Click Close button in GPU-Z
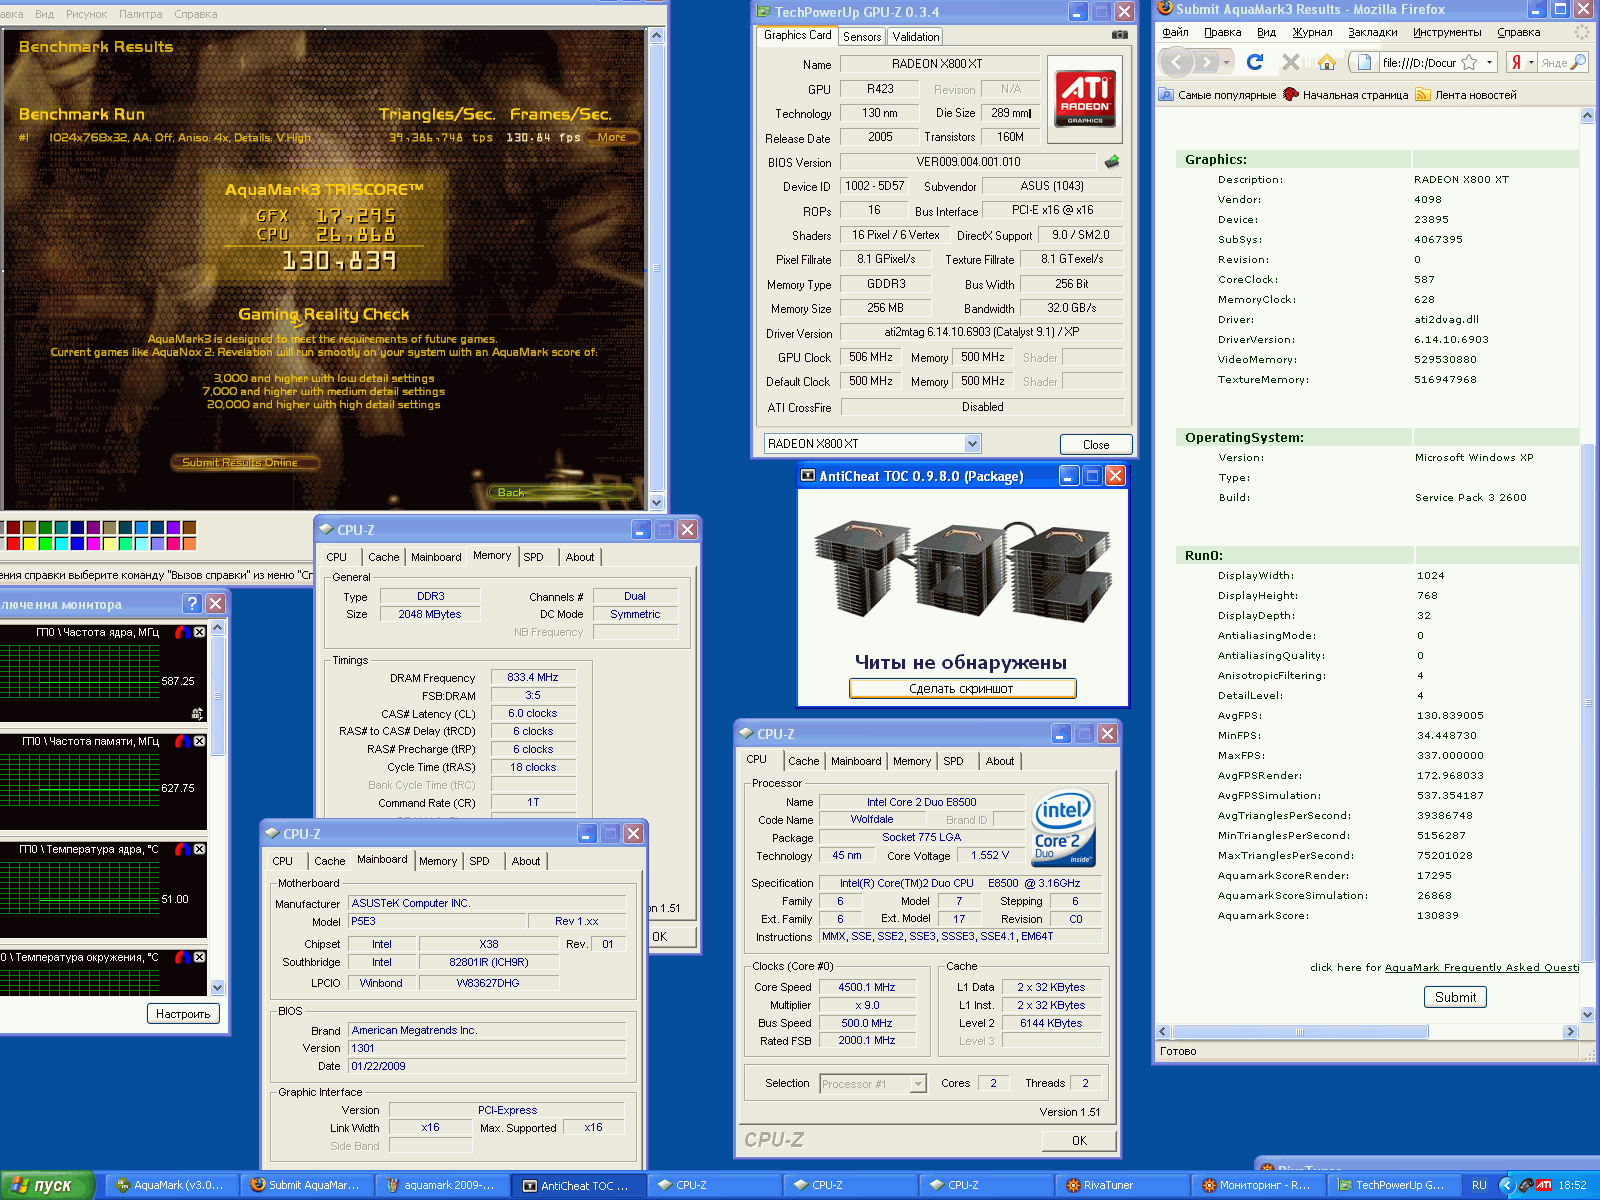The image size is (1600, 1200). (1096, 445)
